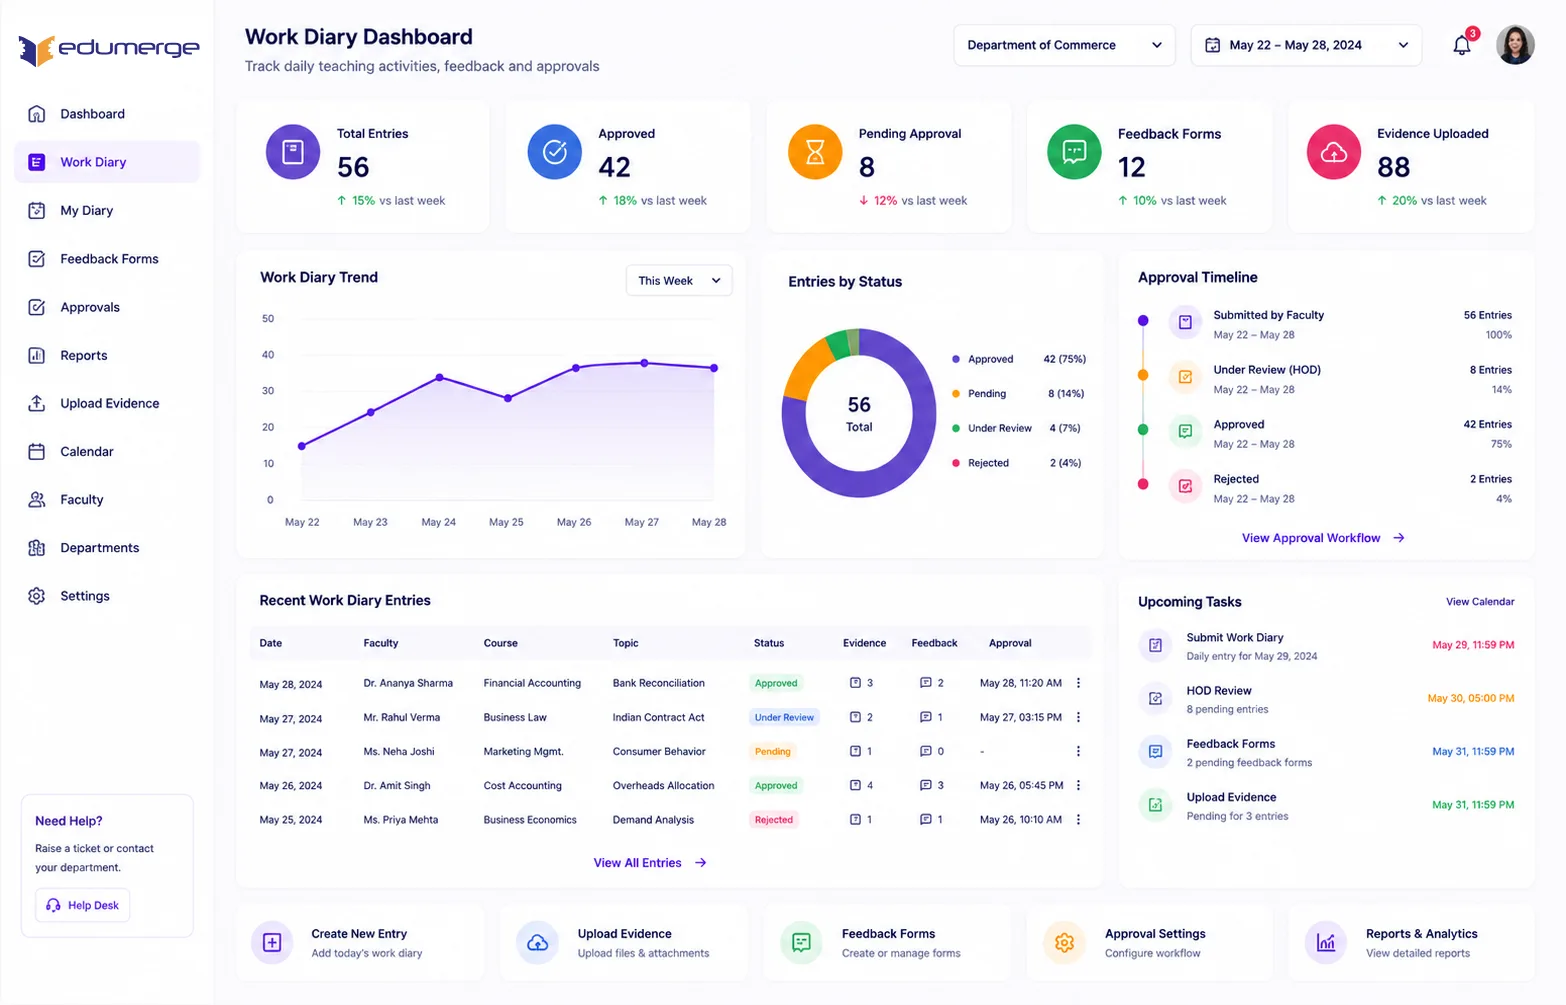Screen dimensions: 1566x1005
Task: Open row menu for Ms. Priya Mehta entry
Action: (x=1078, y=819)
